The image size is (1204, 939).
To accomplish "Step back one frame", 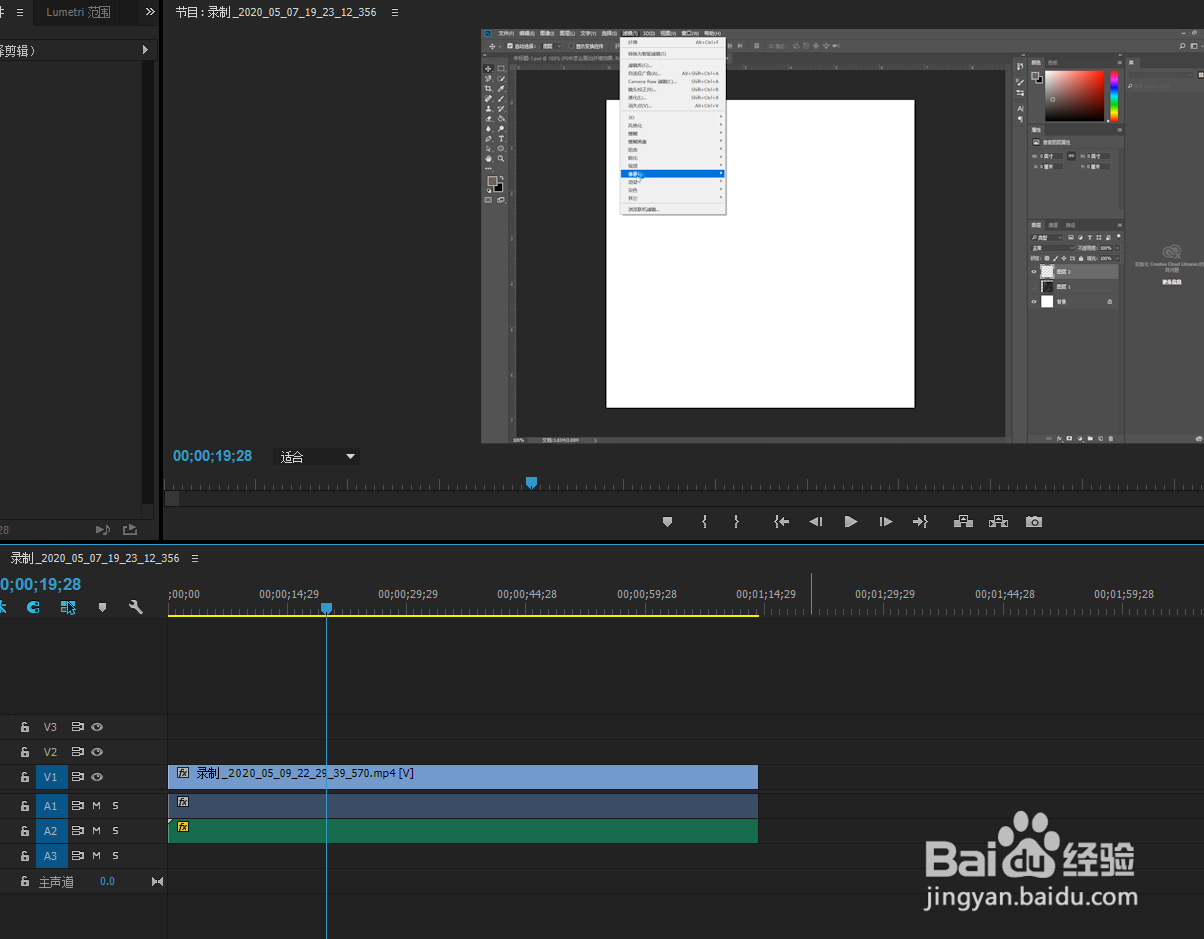I will [x=816, y=522].
